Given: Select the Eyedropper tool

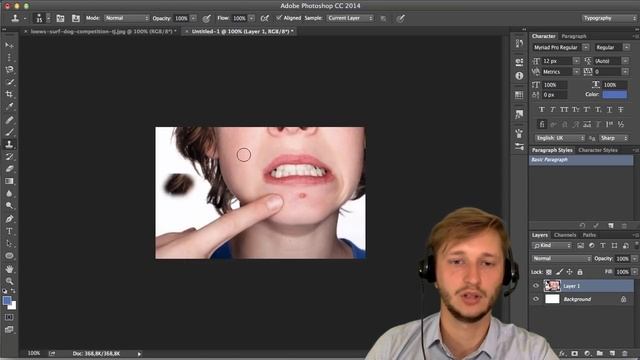Looking at the screenshot, I should point(9,107).
